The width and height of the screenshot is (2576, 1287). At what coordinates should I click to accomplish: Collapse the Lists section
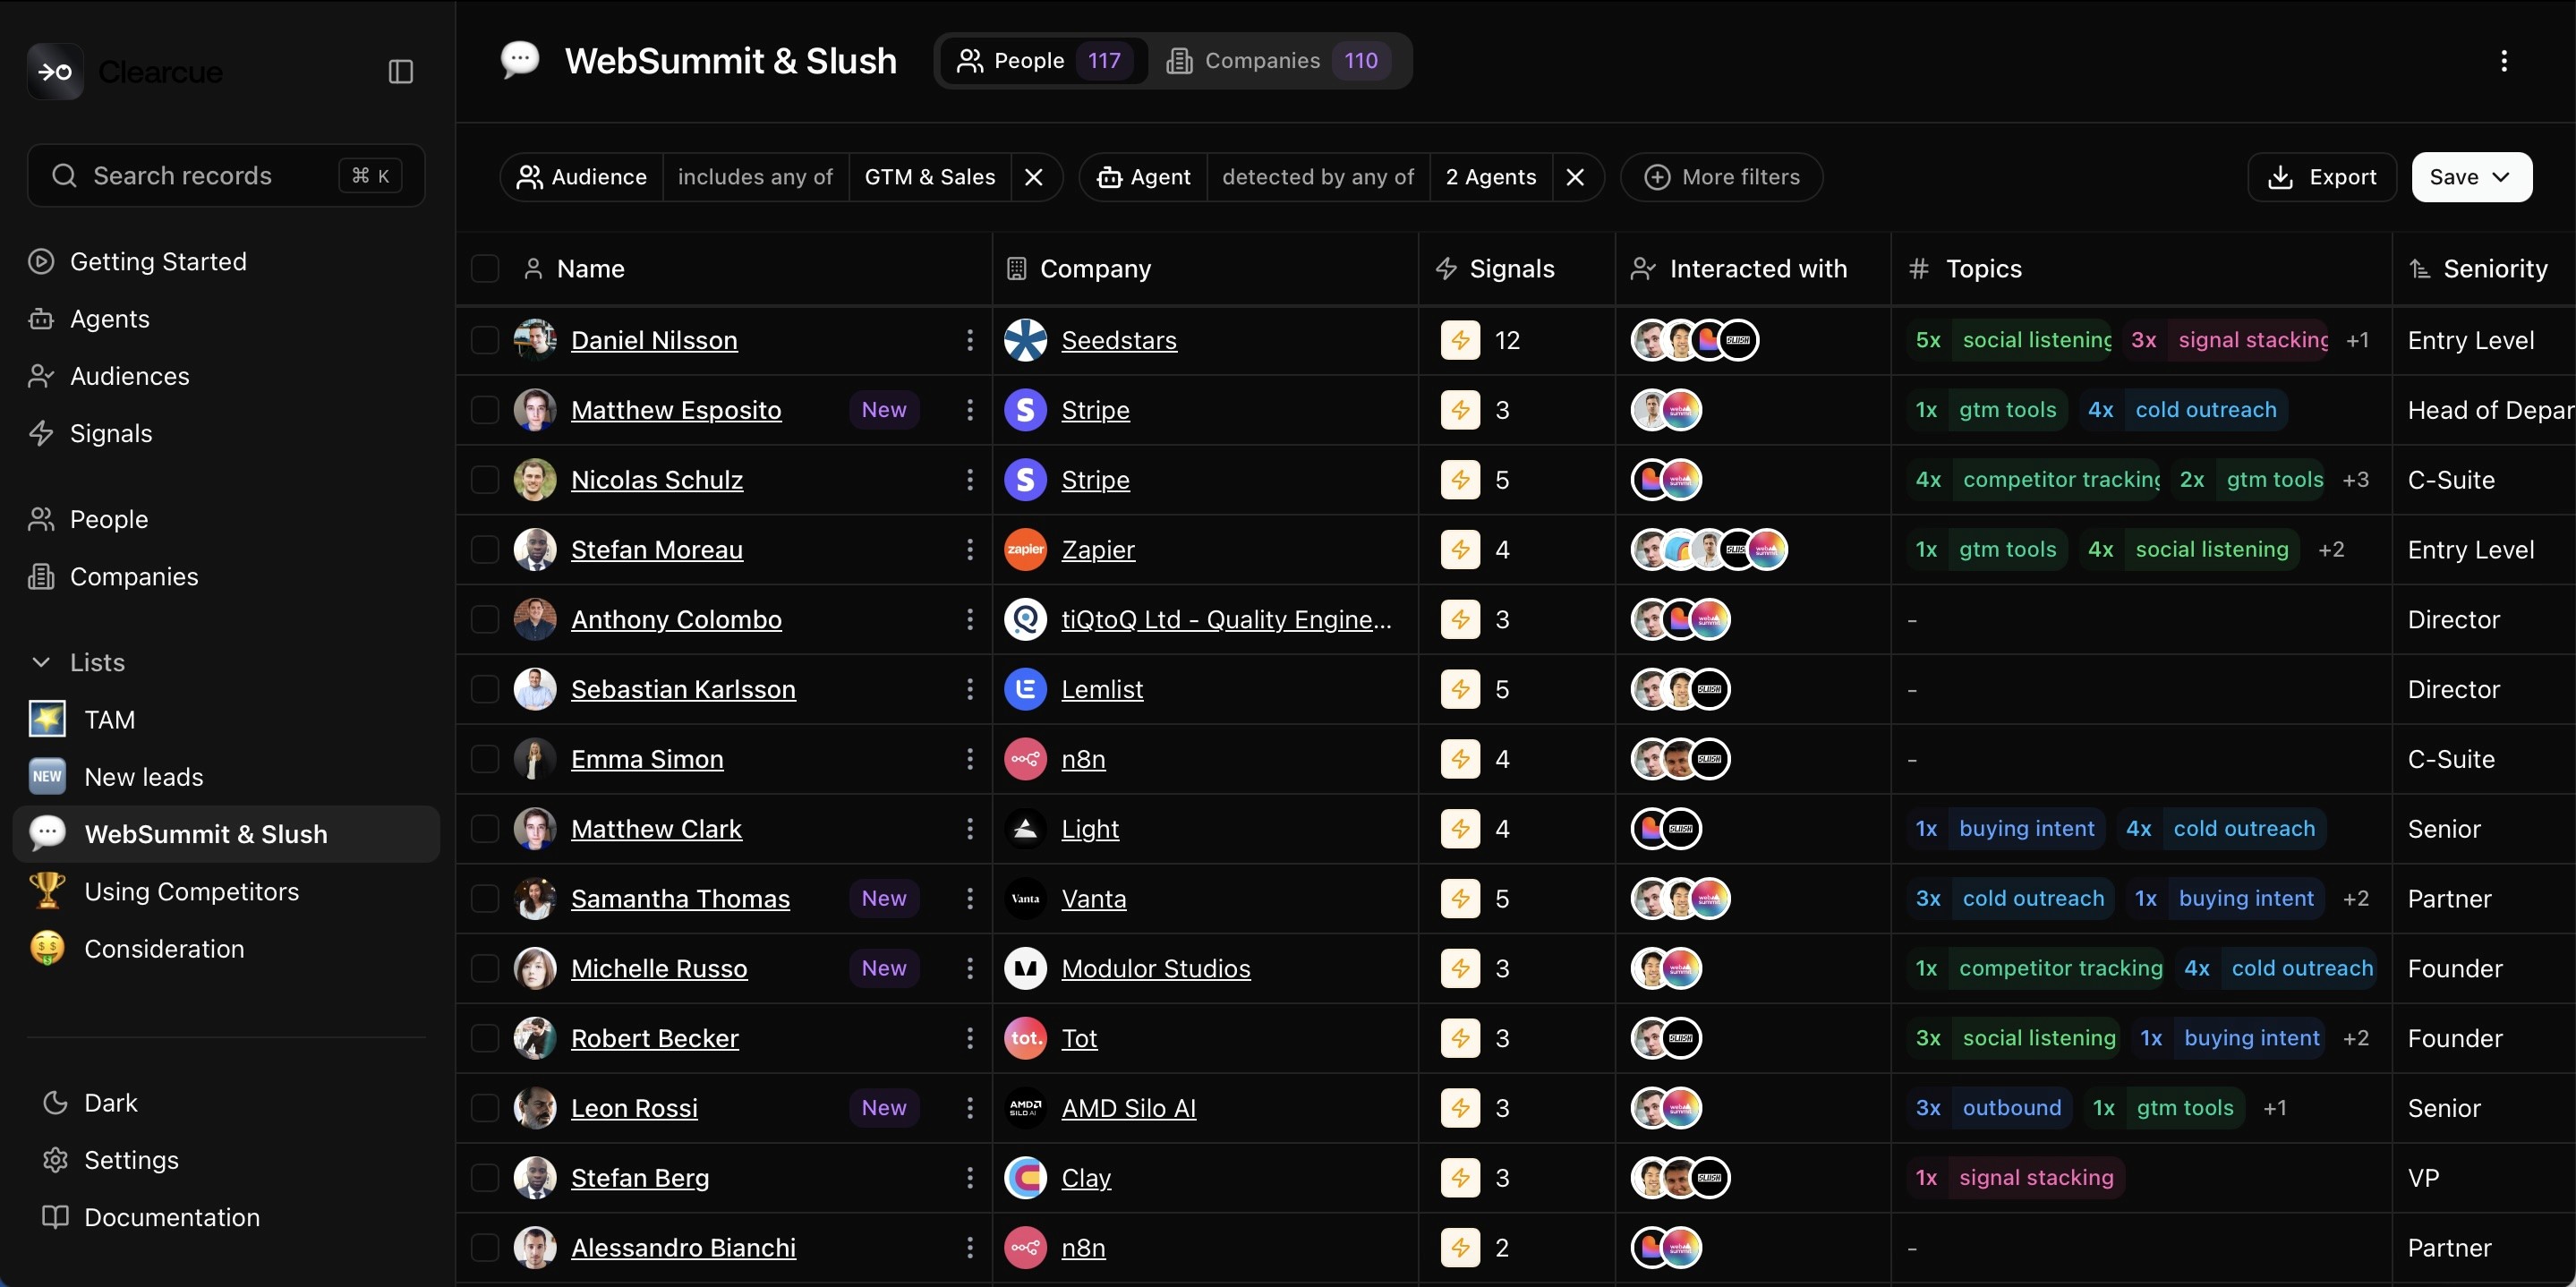pyautogui.click(x=41, y=662)
